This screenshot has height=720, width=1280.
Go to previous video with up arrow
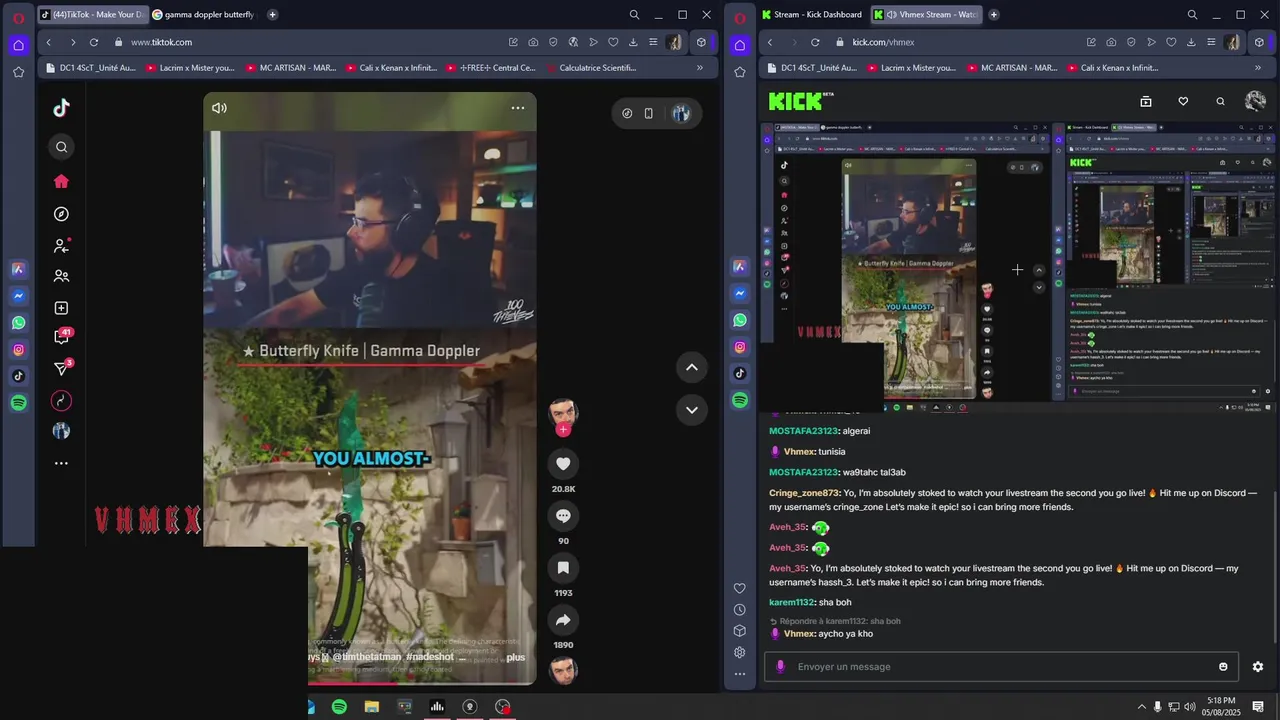pos(691,367)
